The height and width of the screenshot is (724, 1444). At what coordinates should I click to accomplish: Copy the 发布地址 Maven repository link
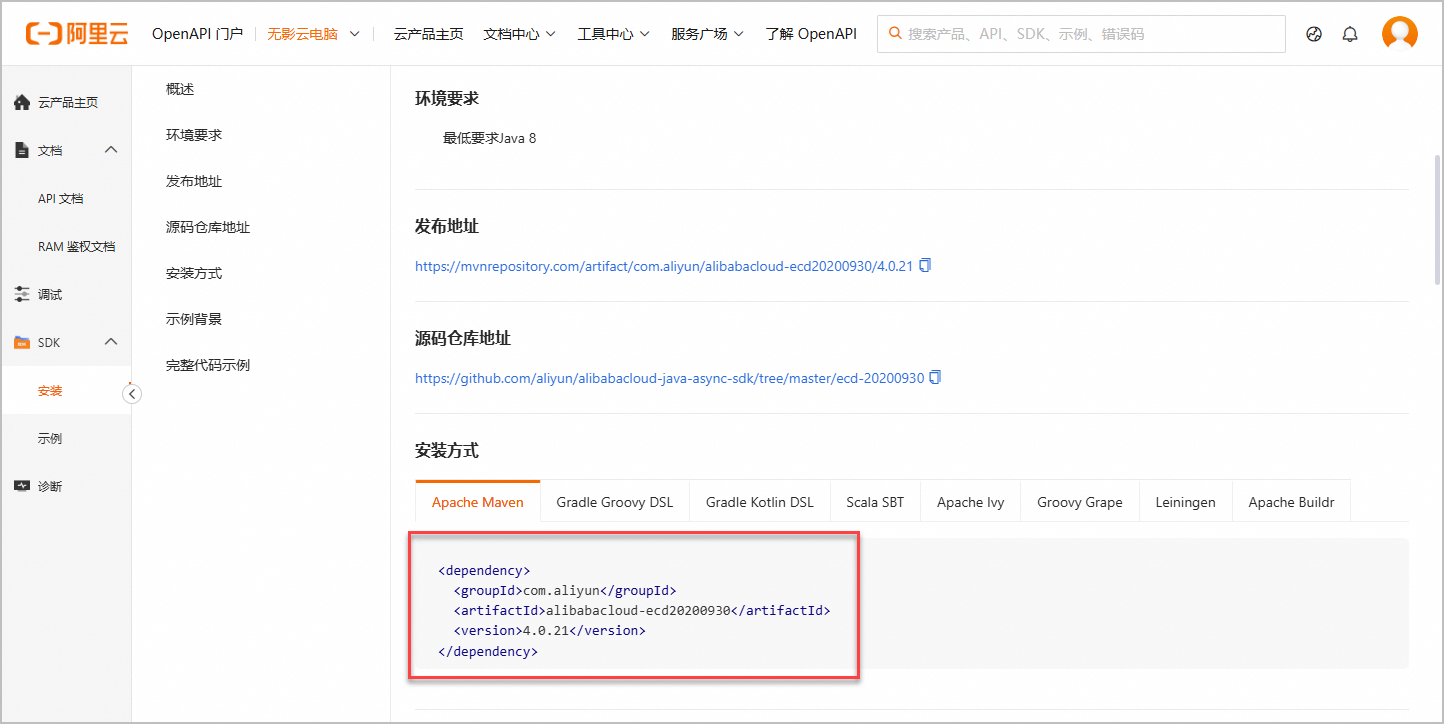(x=924, y=265)
